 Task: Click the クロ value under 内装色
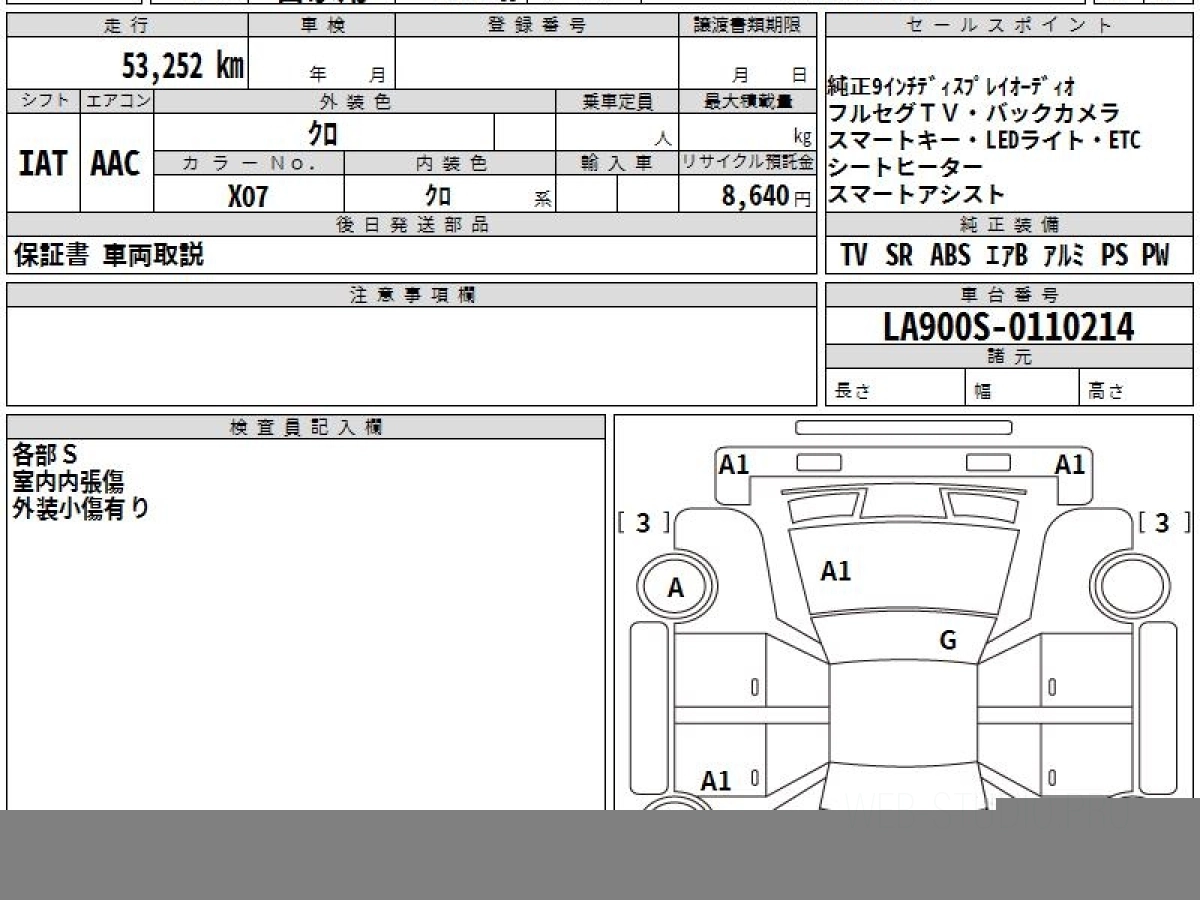(437, 196)
